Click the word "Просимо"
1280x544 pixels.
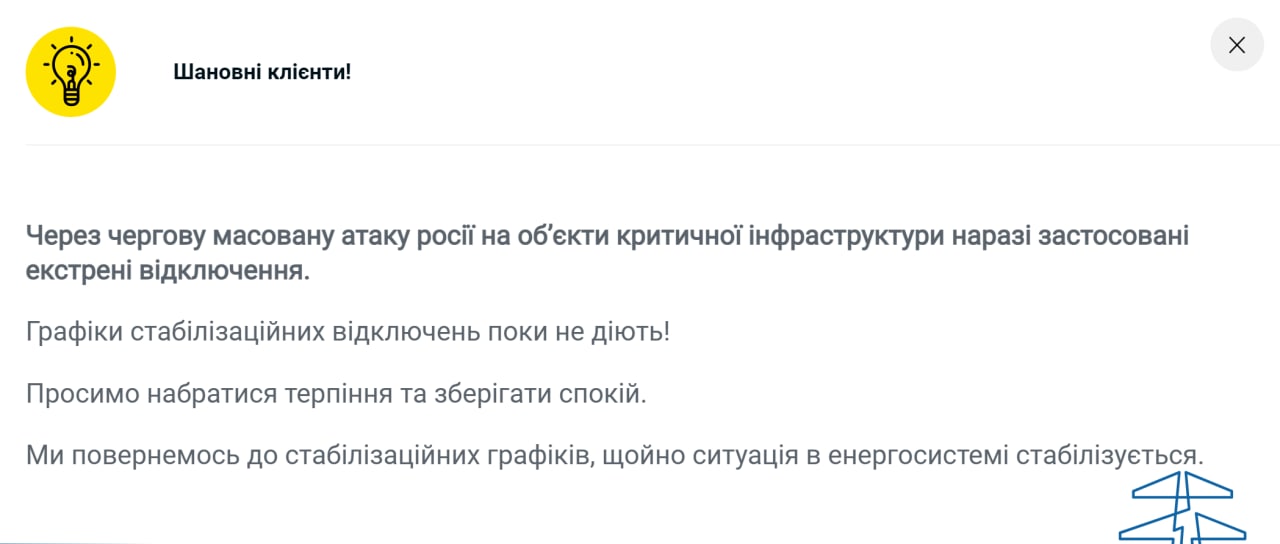tap(83, 393)
